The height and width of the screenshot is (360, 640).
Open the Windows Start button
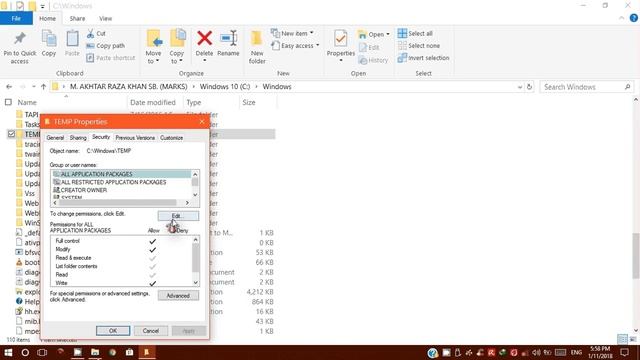tap(8, 352)
